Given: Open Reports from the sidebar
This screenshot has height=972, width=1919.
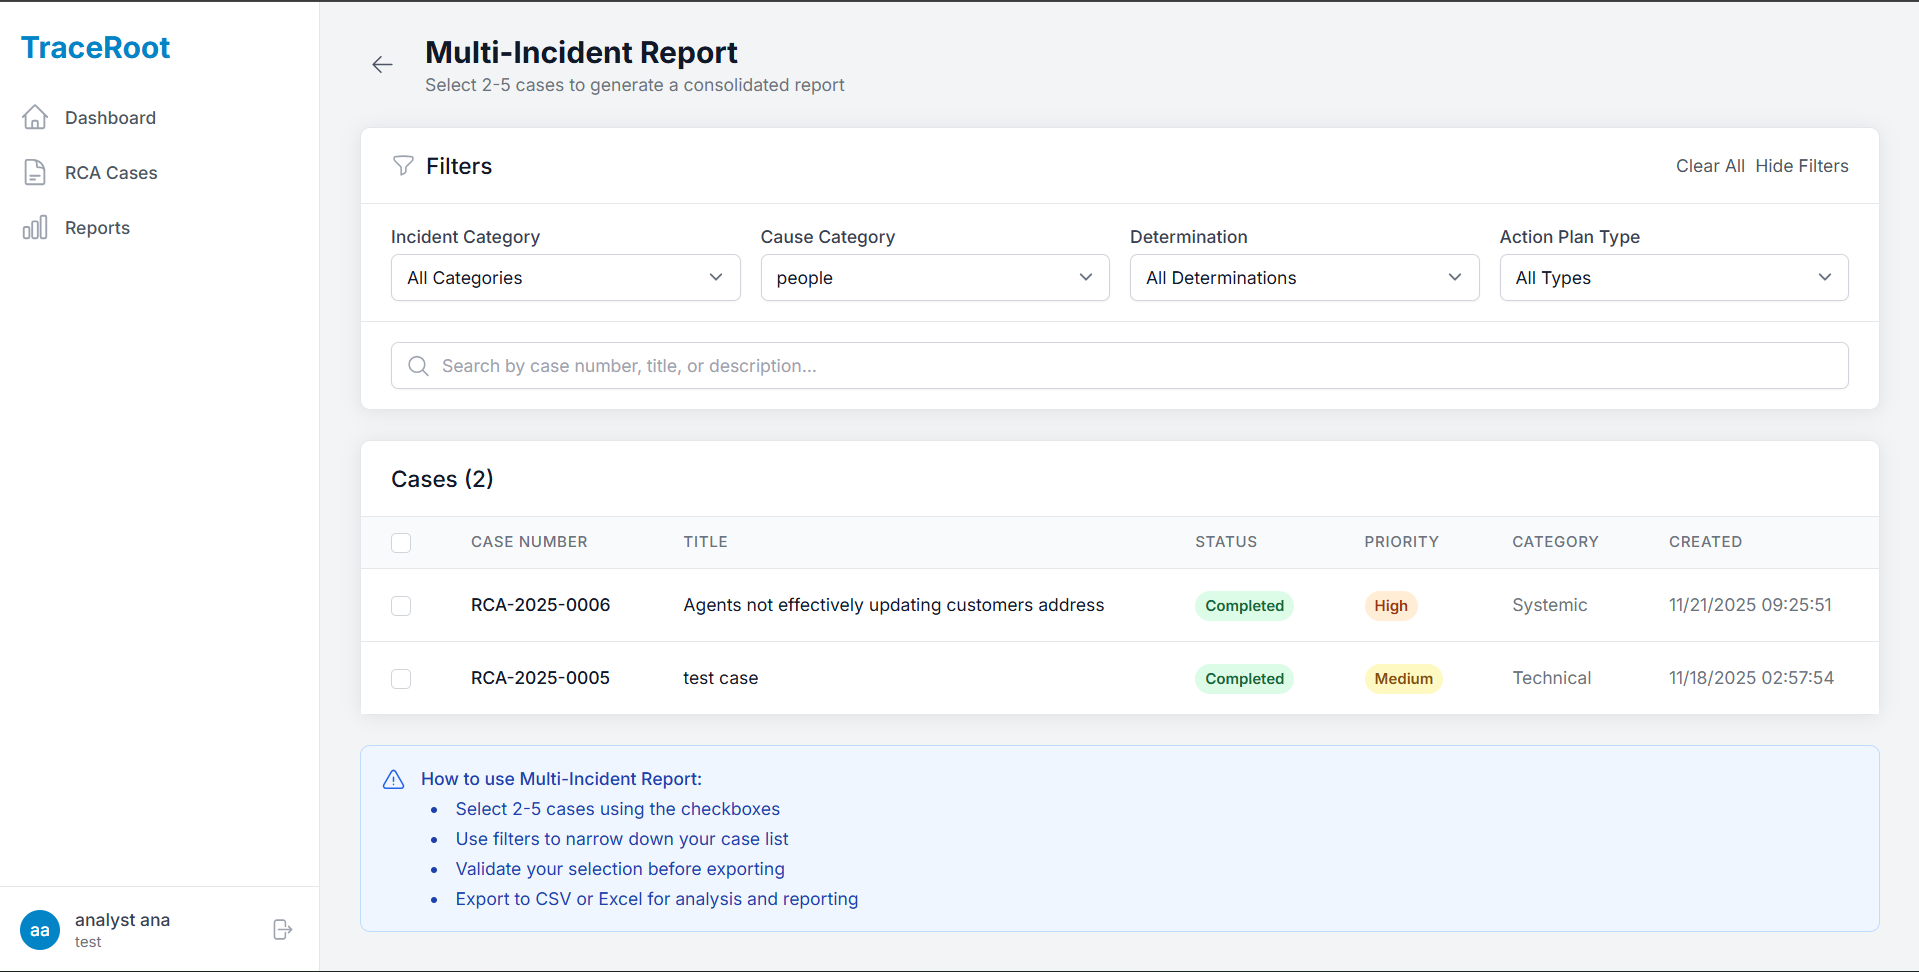Looking at the screenshot, I should coord(97,228).
